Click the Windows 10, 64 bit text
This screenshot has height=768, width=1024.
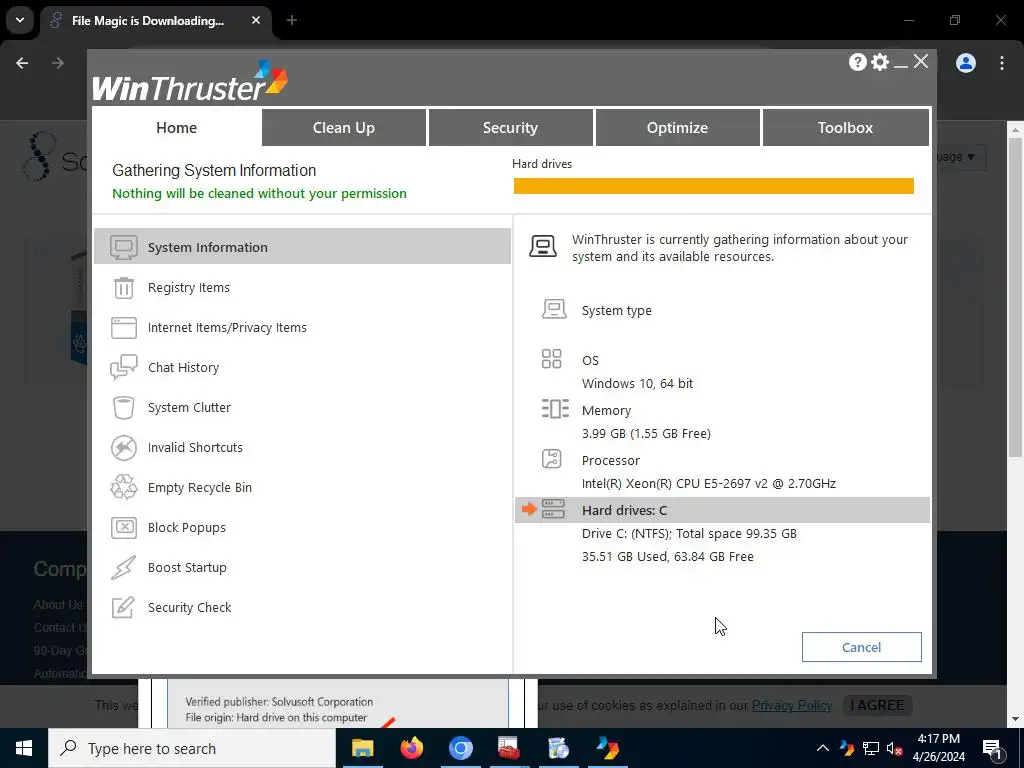(637, 383)
